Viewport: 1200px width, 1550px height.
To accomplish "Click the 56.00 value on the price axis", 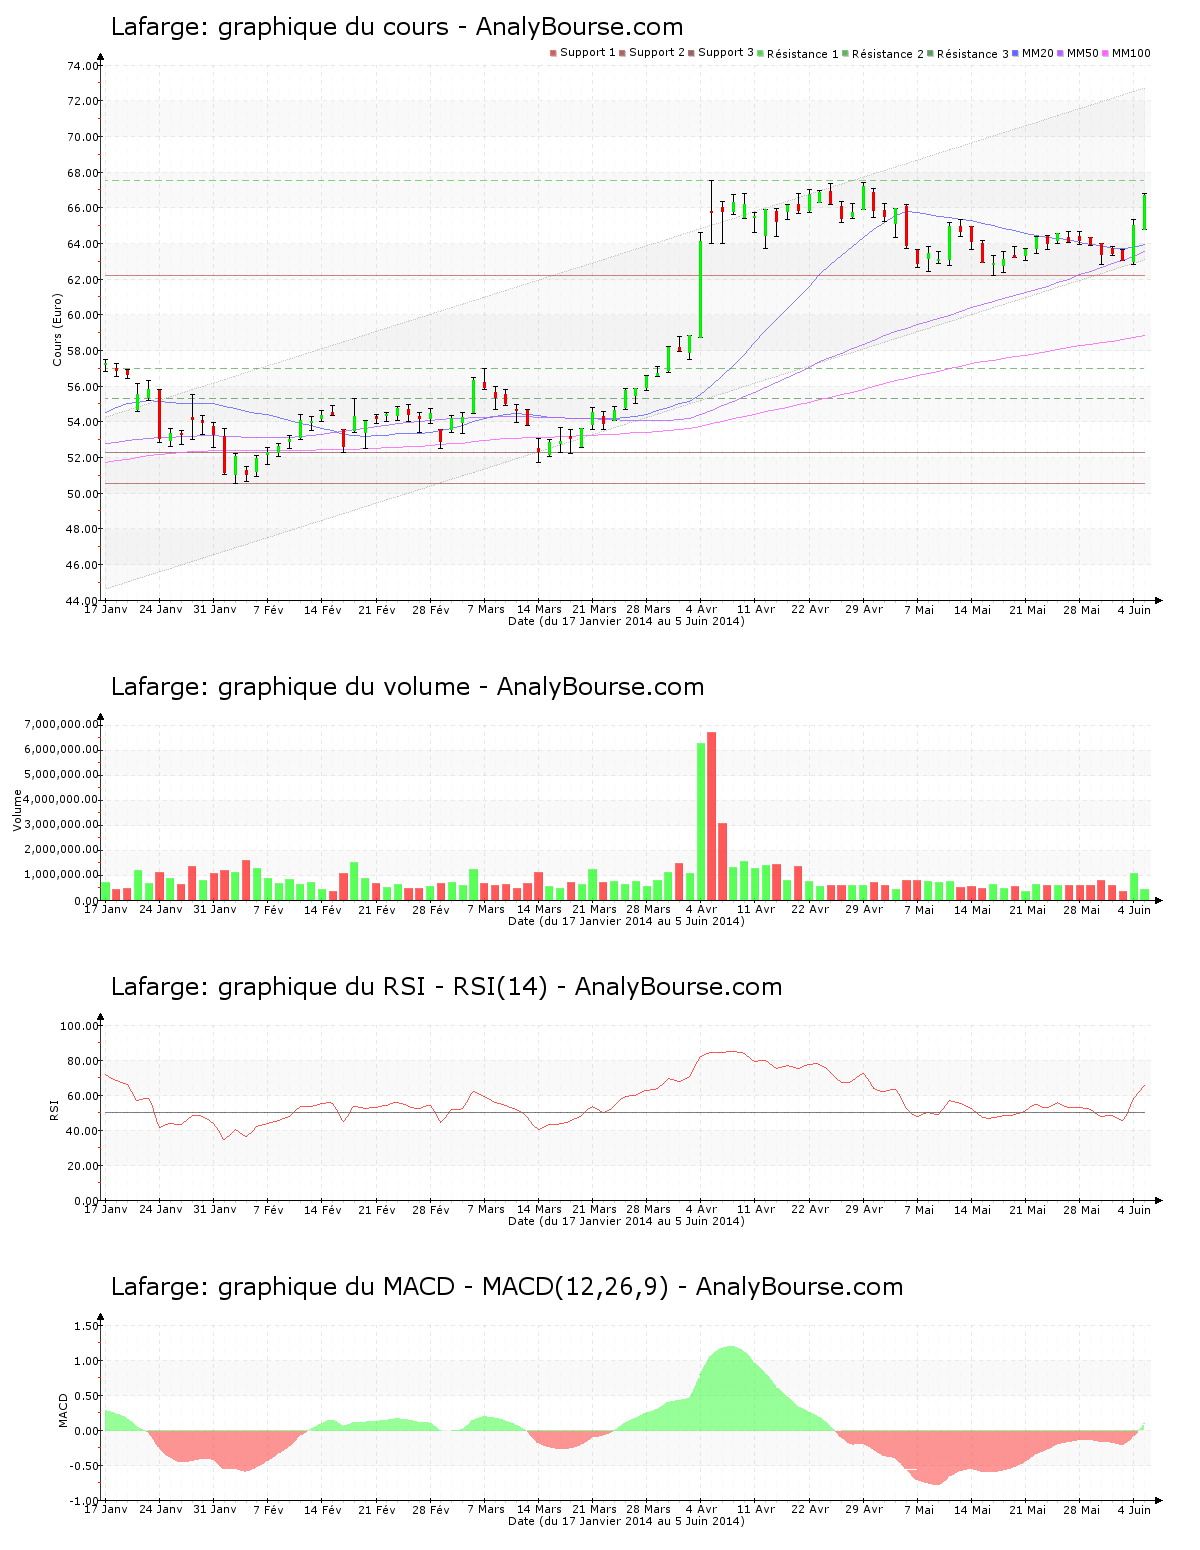I will coord(83,387).
